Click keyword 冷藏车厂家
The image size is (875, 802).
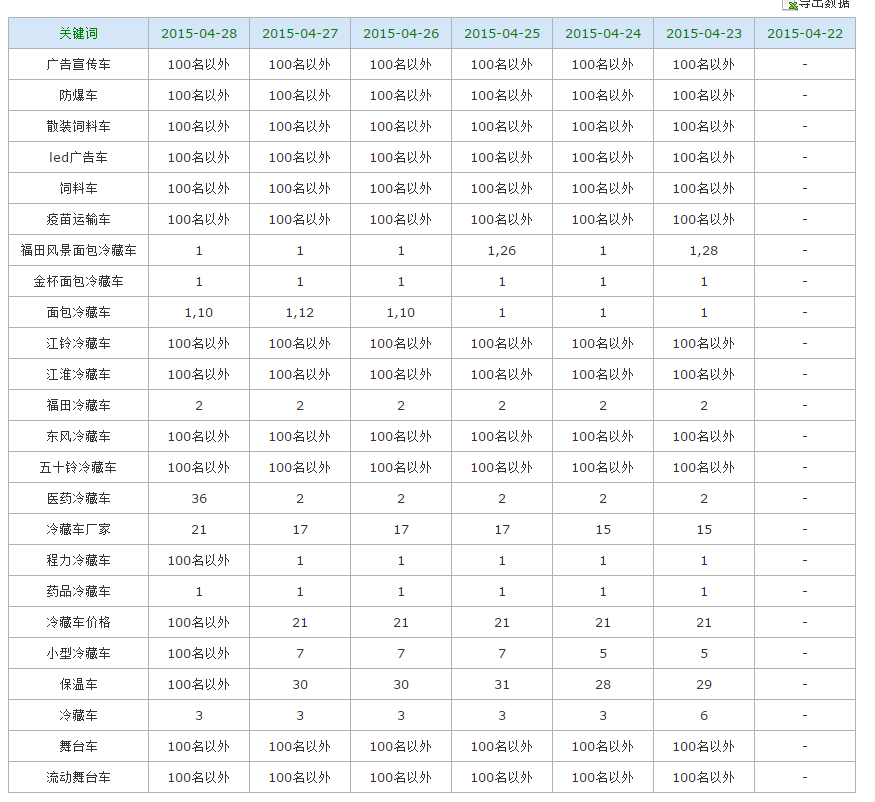[79, 529]
